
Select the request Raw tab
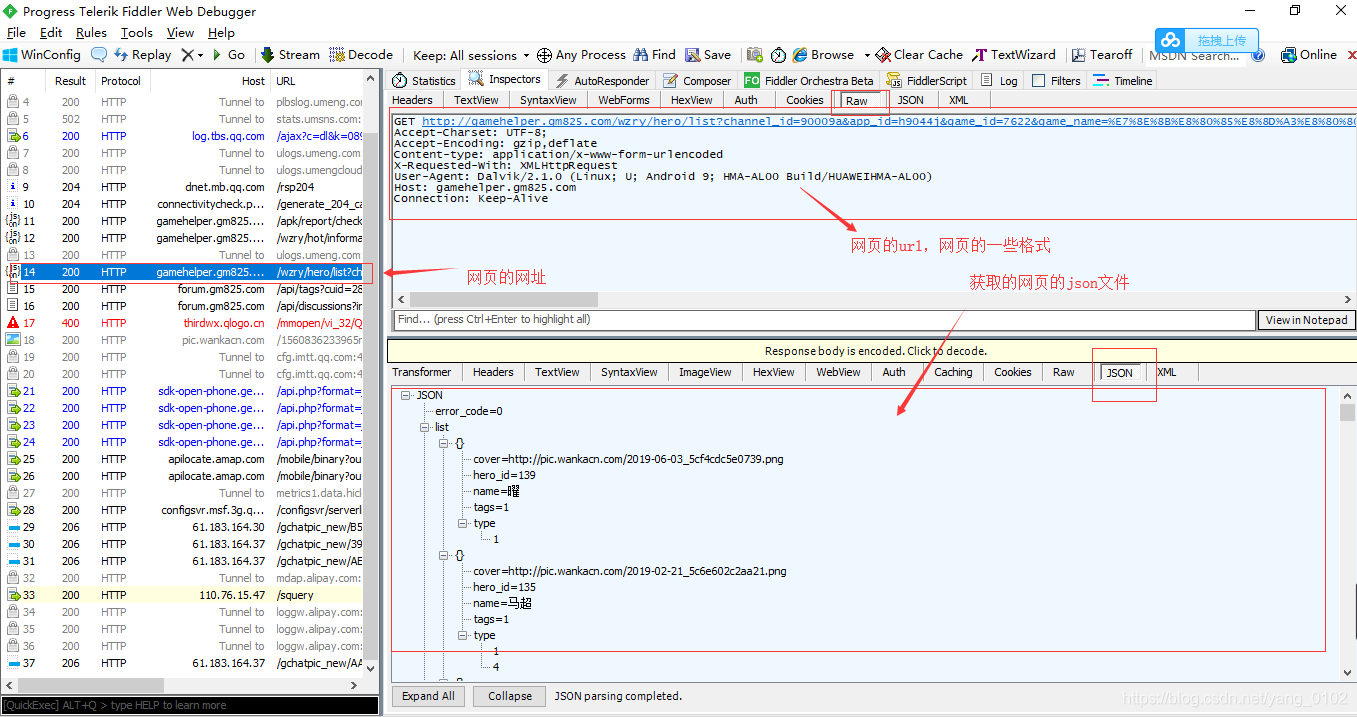pyautogui.click(x=857, y=101)
